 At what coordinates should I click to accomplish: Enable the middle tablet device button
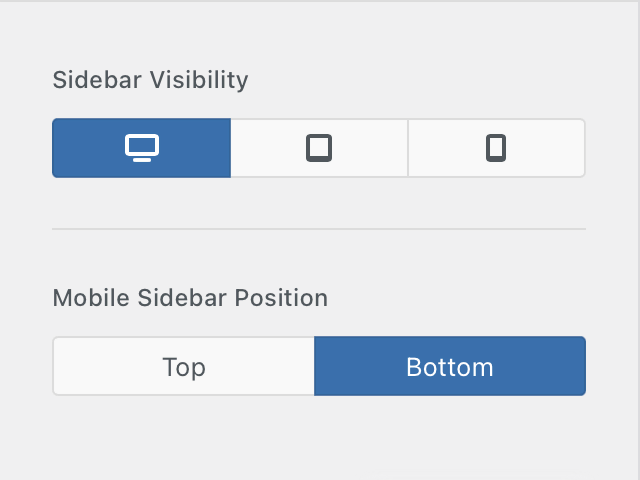click(319, 148)
